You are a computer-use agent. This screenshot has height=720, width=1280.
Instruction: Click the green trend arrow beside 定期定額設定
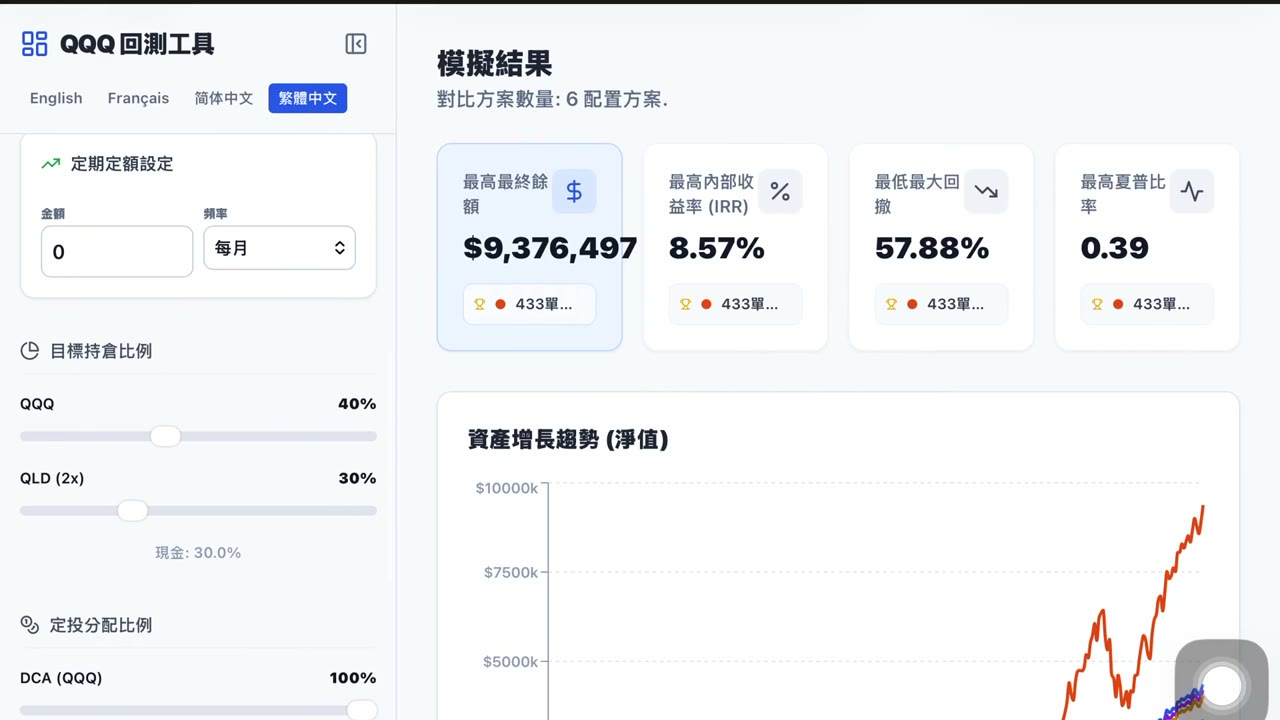click(x=51, y=163)
